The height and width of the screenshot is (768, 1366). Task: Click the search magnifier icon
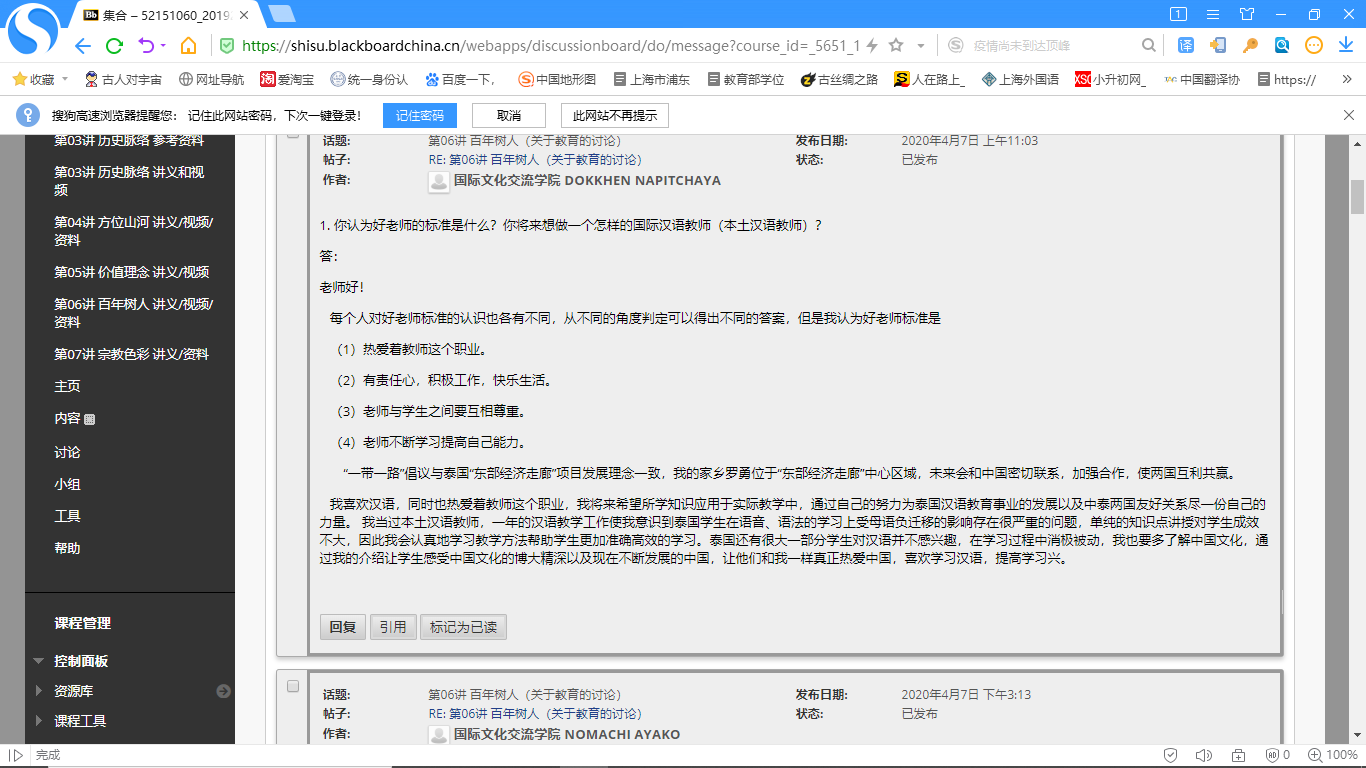(x=1149, y=46)
